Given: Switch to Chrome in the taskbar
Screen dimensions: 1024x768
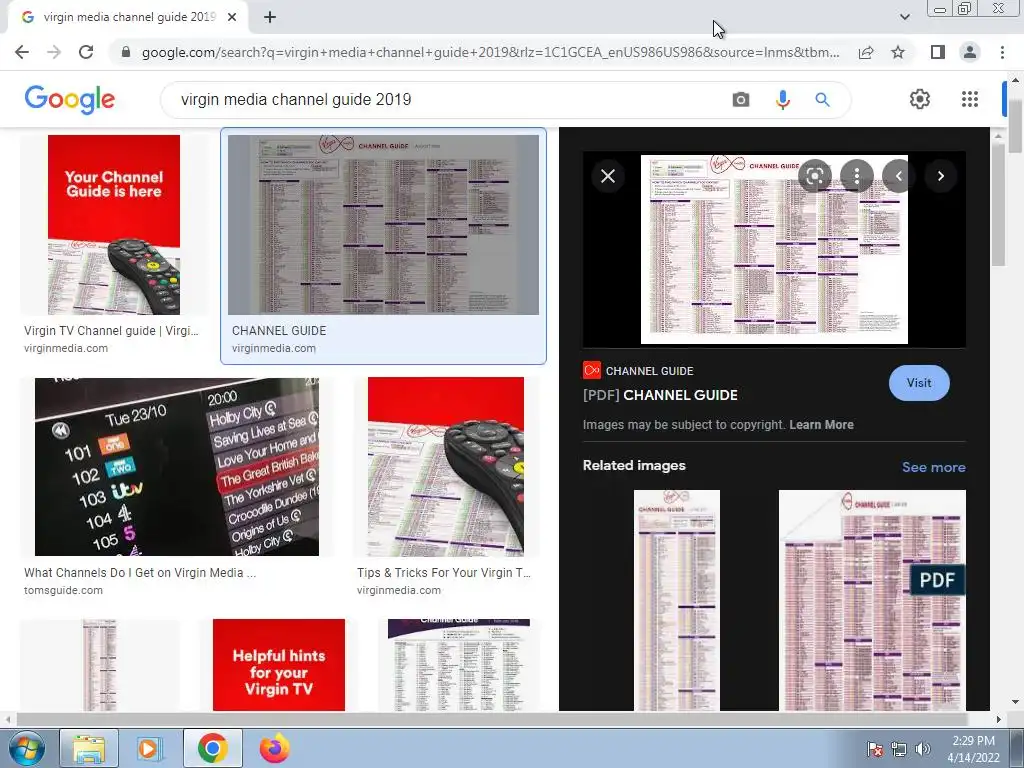Looking at the screenshot, I should tap(212, 748).
